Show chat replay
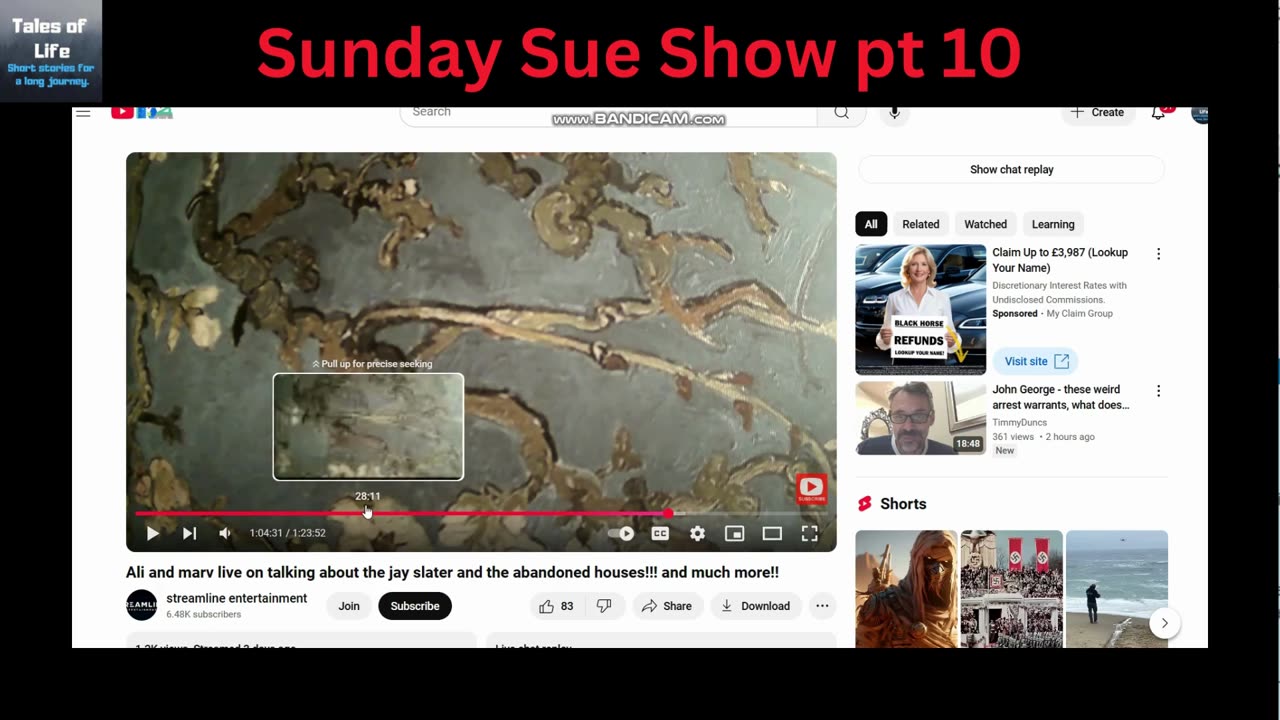The width and height of the screenshot is (1280, 720). (x=1012, y=170)
